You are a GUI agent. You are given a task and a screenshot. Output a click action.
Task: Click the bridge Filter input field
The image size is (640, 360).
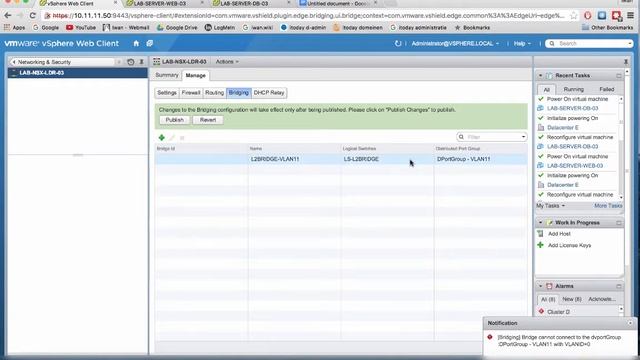click(x=493, y=137)
